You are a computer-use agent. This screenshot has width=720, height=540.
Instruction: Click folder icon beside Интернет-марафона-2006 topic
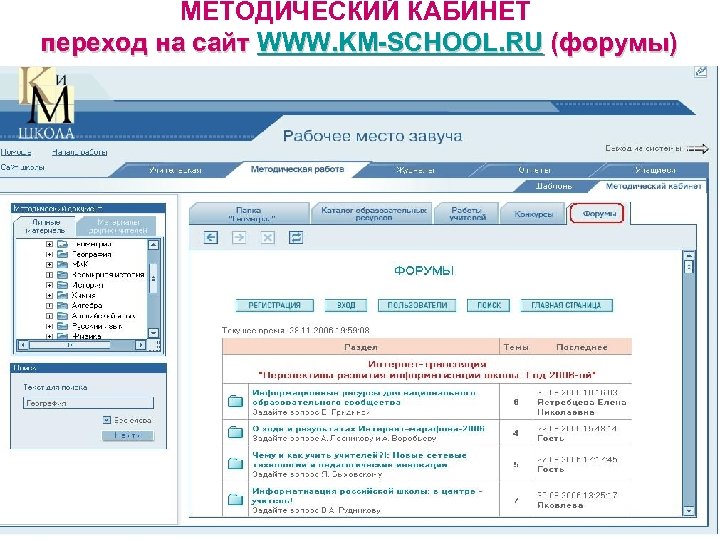click(x=236, y=432)
